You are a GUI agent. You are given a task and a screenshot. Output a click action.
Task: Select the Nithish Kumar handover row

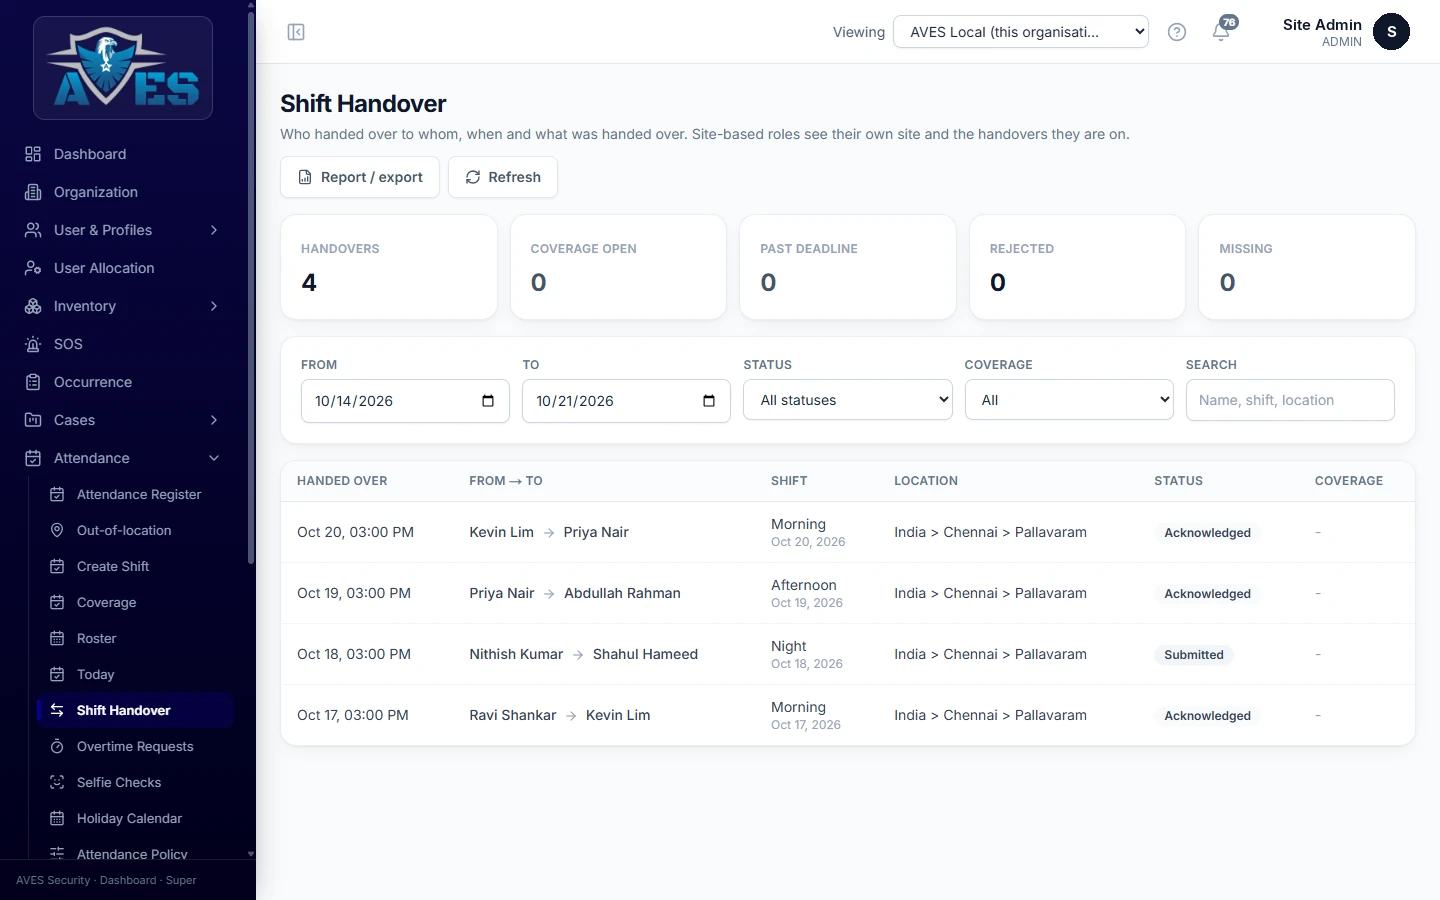[848, 654]
